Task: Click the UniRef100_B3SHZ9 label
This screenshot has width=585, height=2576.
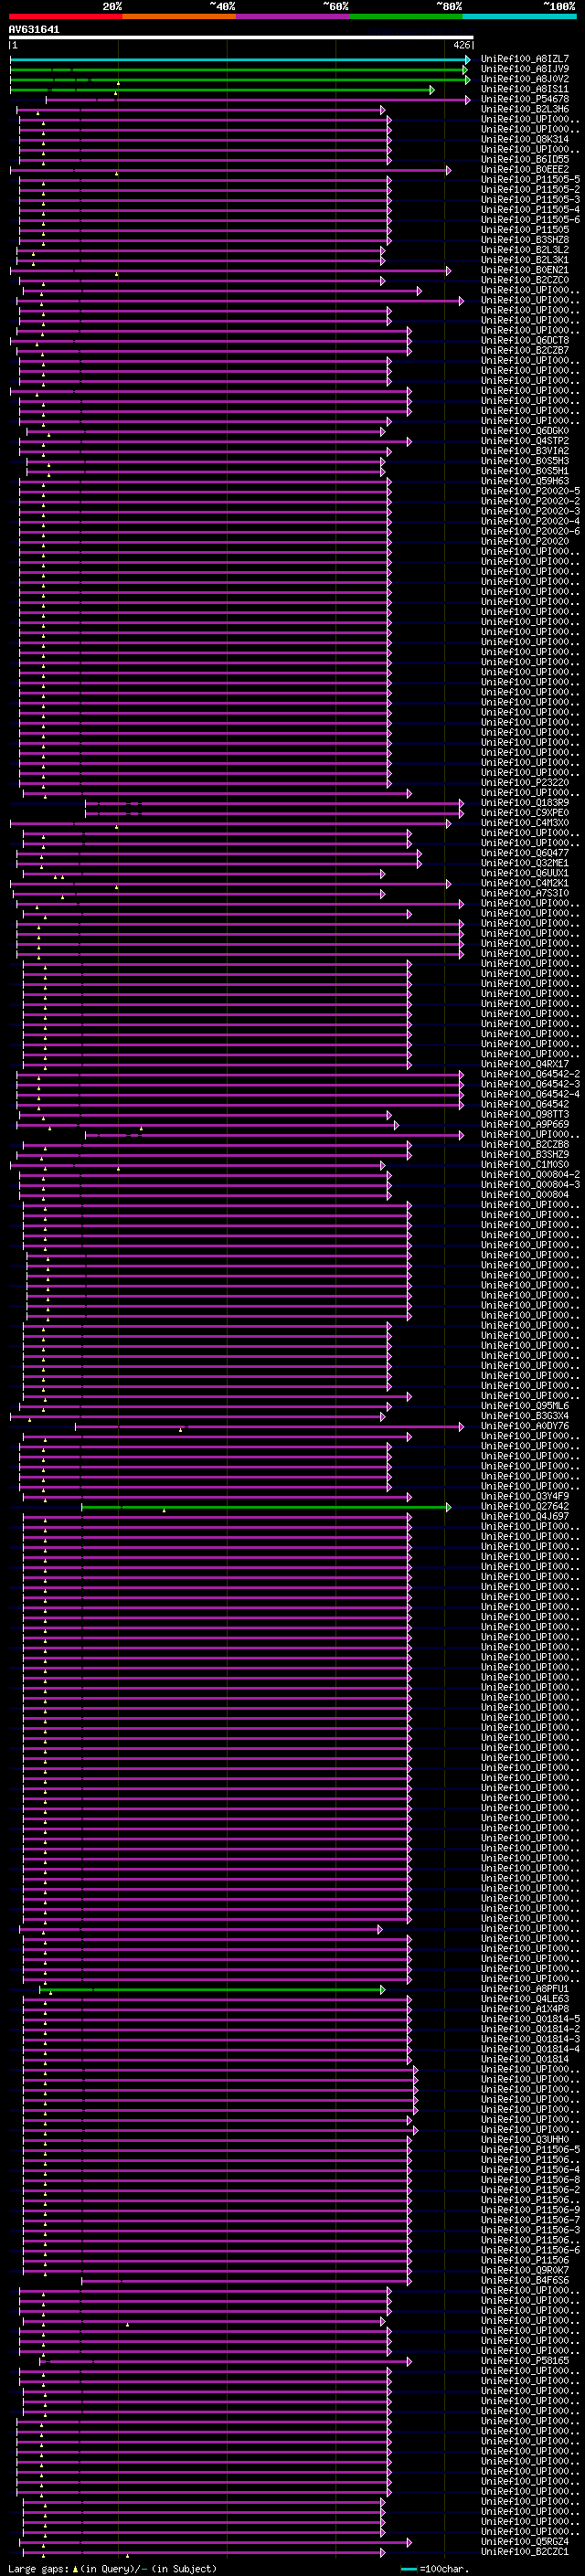Action: 525,1155
